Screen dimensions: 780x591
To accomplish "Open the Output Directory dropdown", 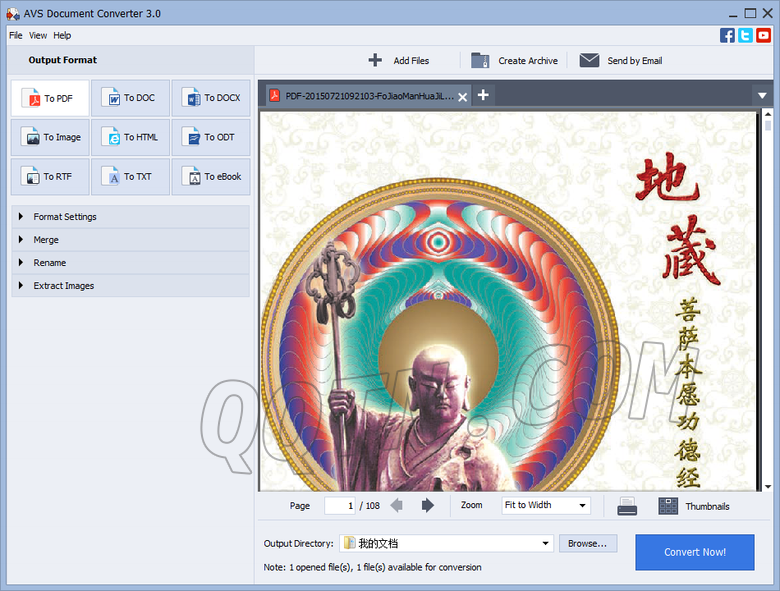I will [546, 544].
